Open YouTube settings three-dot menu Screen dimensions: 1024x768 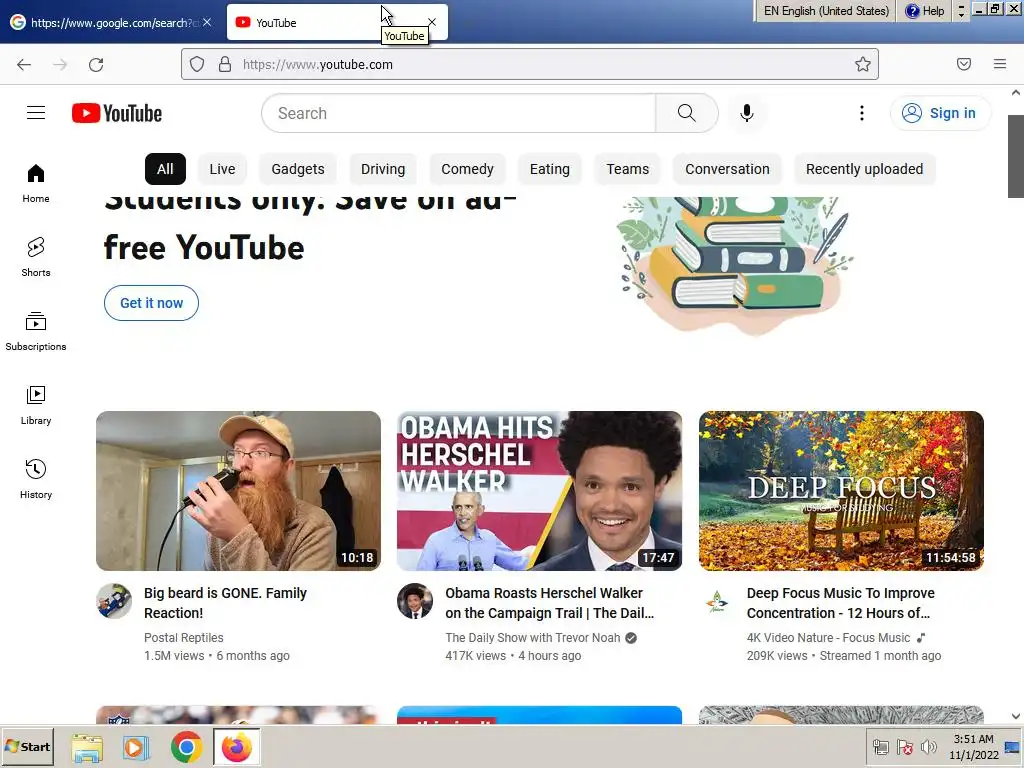pyautogui.click(x=861, y=113)
